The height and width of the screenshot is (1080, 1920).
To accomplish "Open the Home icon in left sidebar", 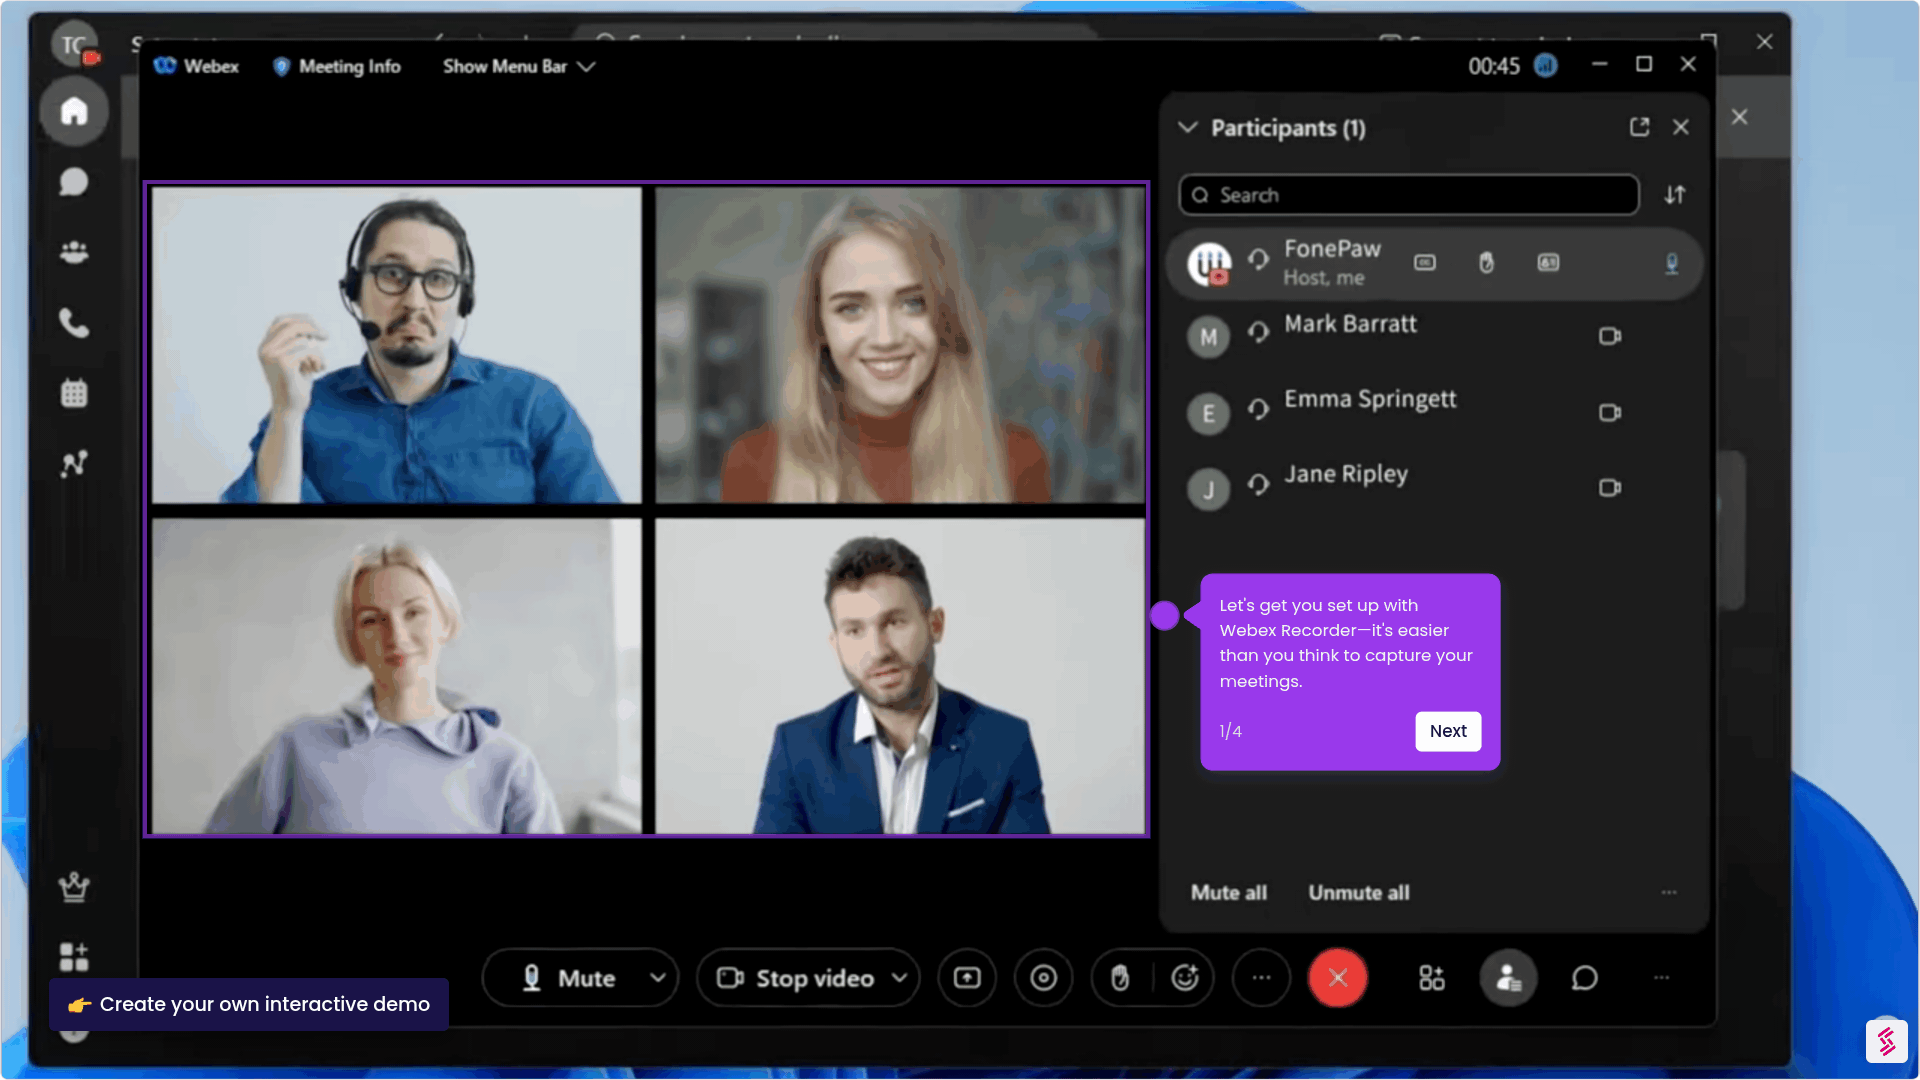I will [74, 111].
